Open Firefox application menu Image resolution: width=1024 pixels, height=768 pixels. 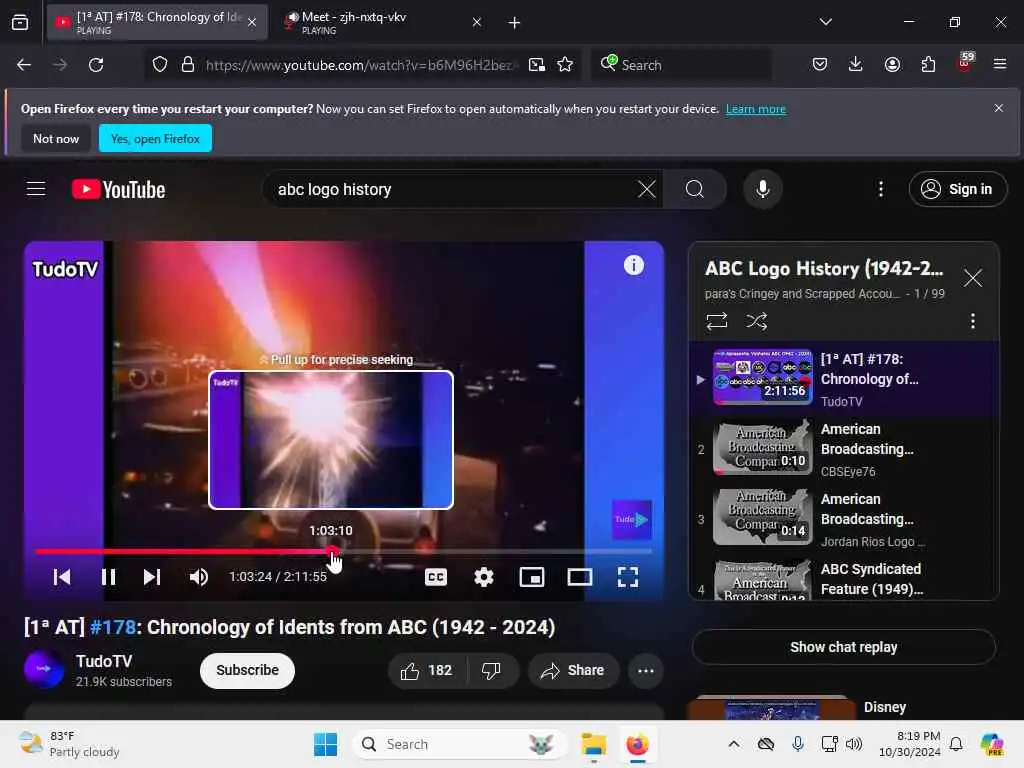pos(999,65)
